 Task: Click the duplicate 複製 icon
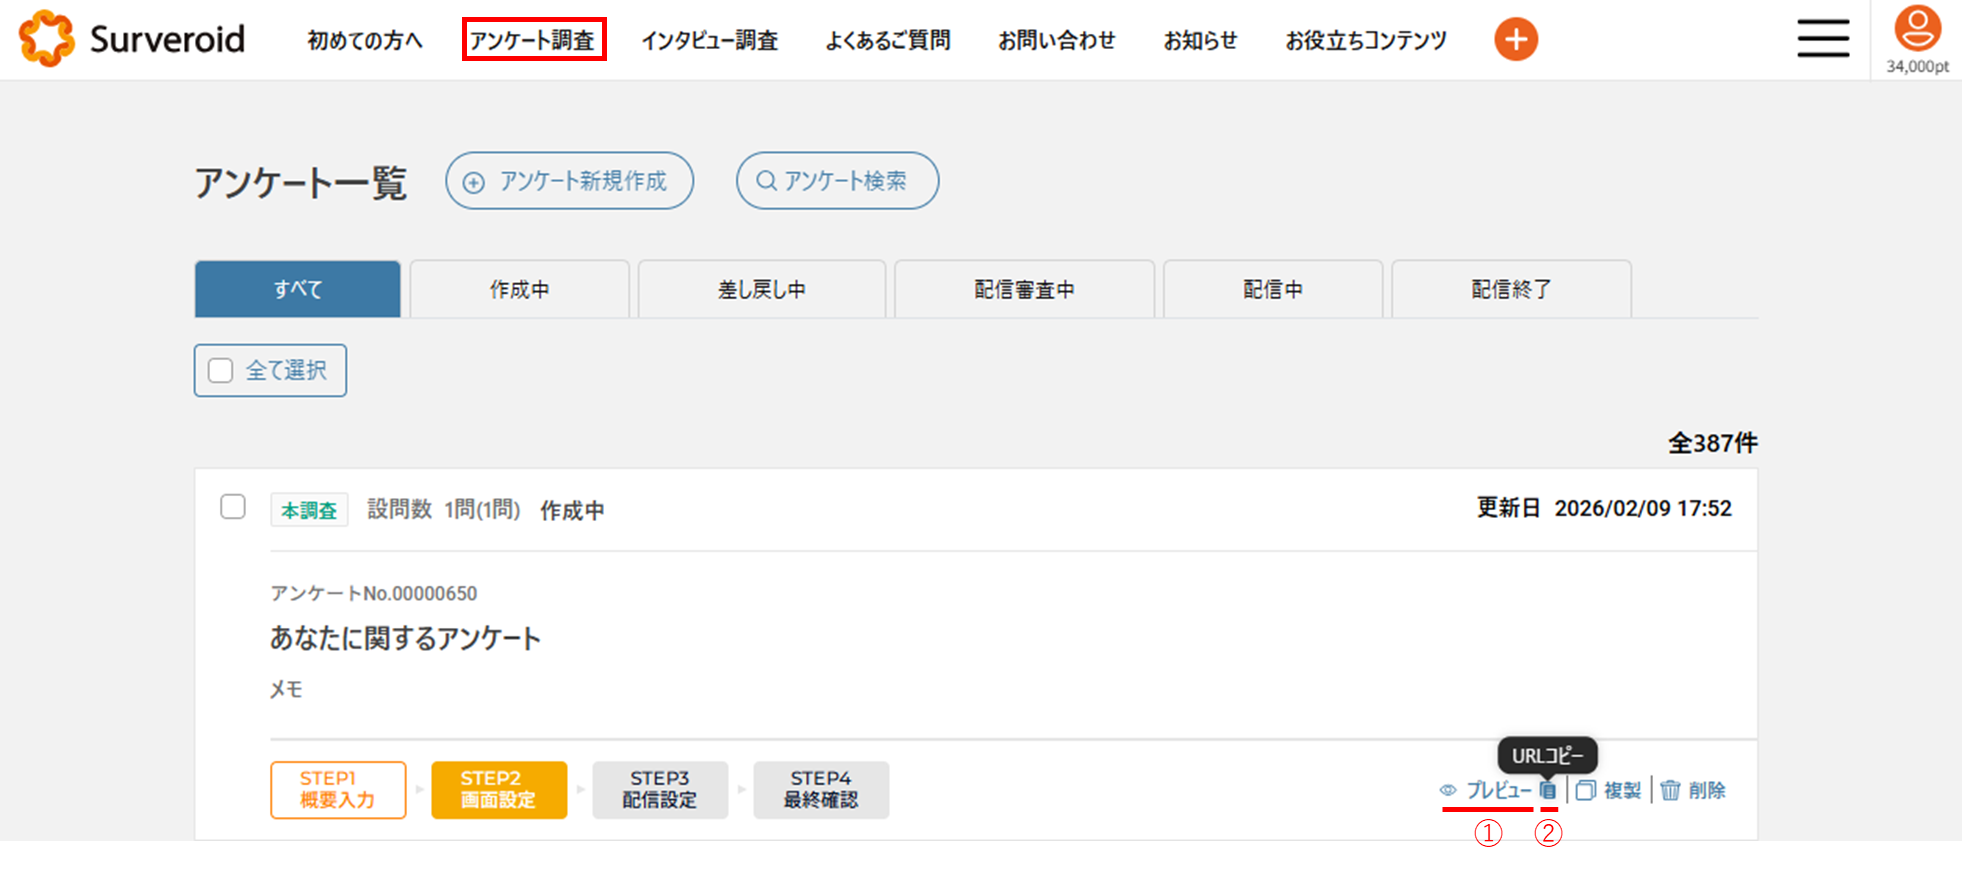tap(1585, 791)
